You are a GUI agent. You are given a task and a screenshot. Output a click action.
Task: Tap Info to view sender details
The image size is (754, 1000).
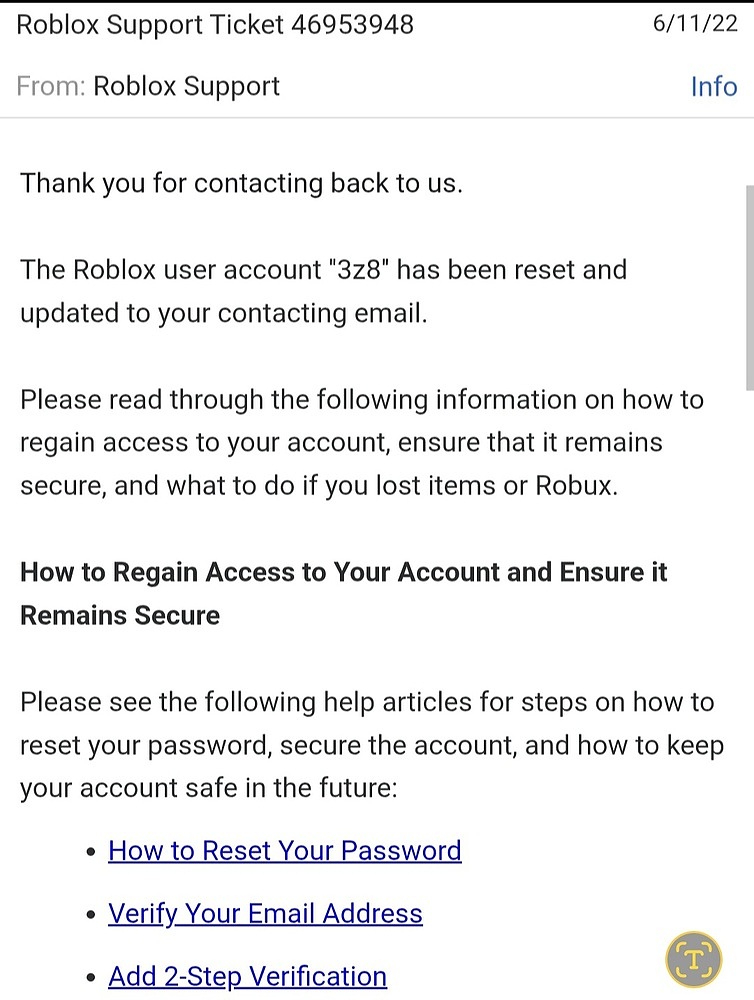[713, 86]
